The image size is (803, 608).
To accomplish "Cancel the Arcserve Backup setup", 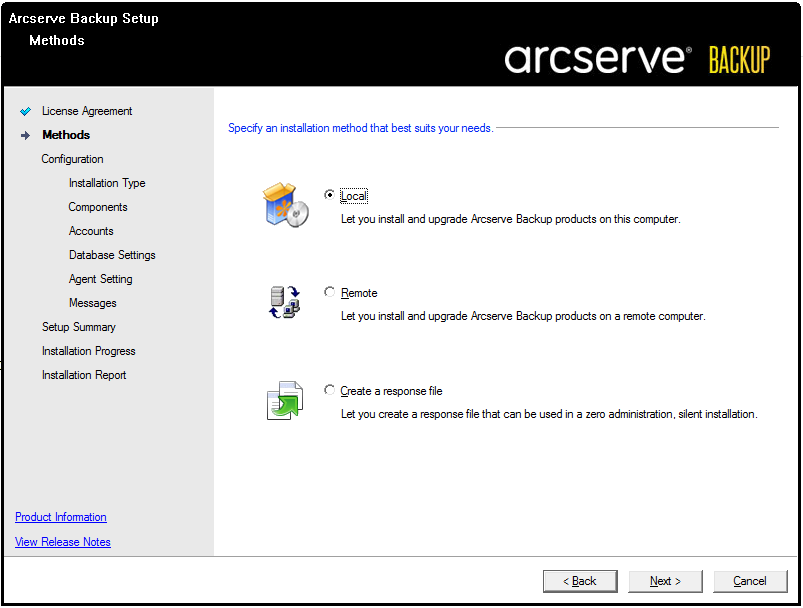I will (x=750, y=581).
